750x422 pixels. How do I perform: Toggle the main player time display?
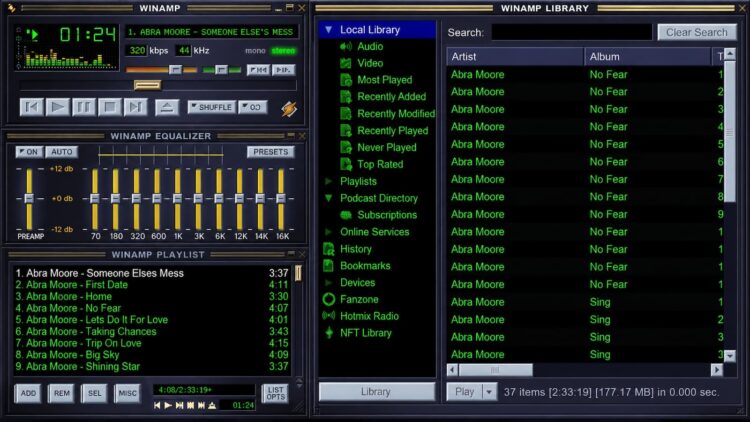pos(88,34)
